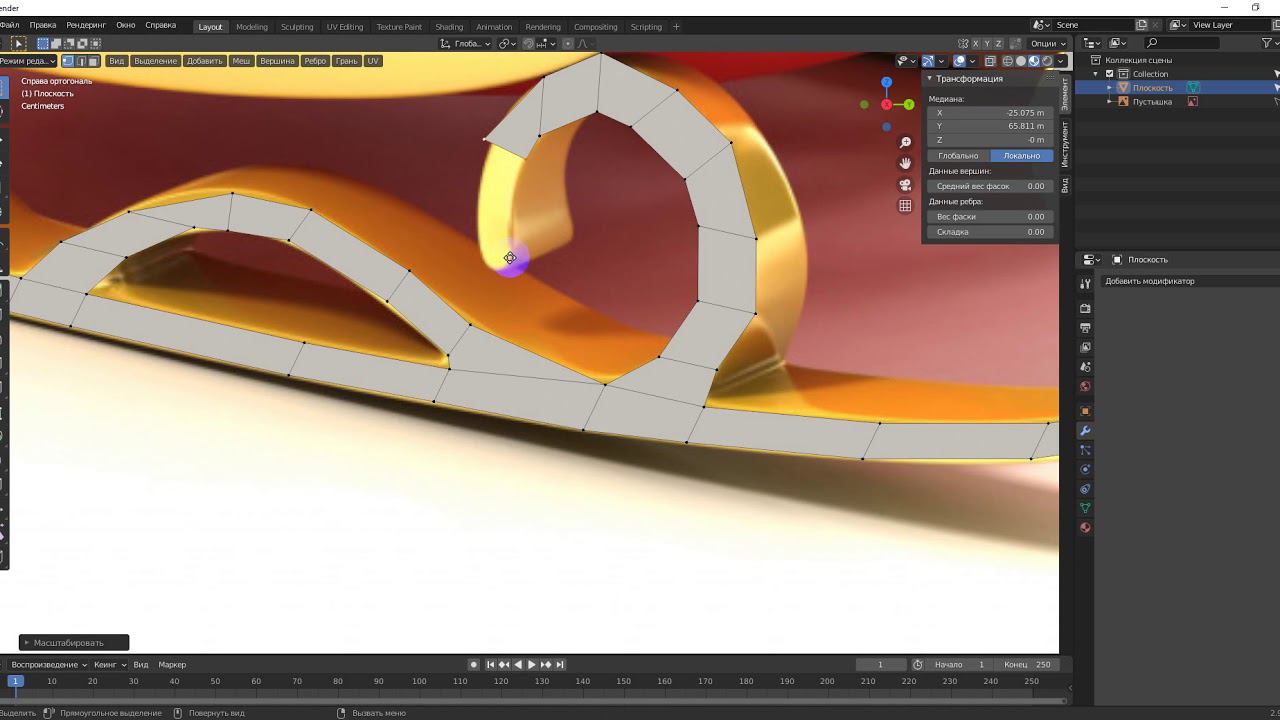Toggle the Collection visibility checkbox in outliner

click(x=1110, y=74)
